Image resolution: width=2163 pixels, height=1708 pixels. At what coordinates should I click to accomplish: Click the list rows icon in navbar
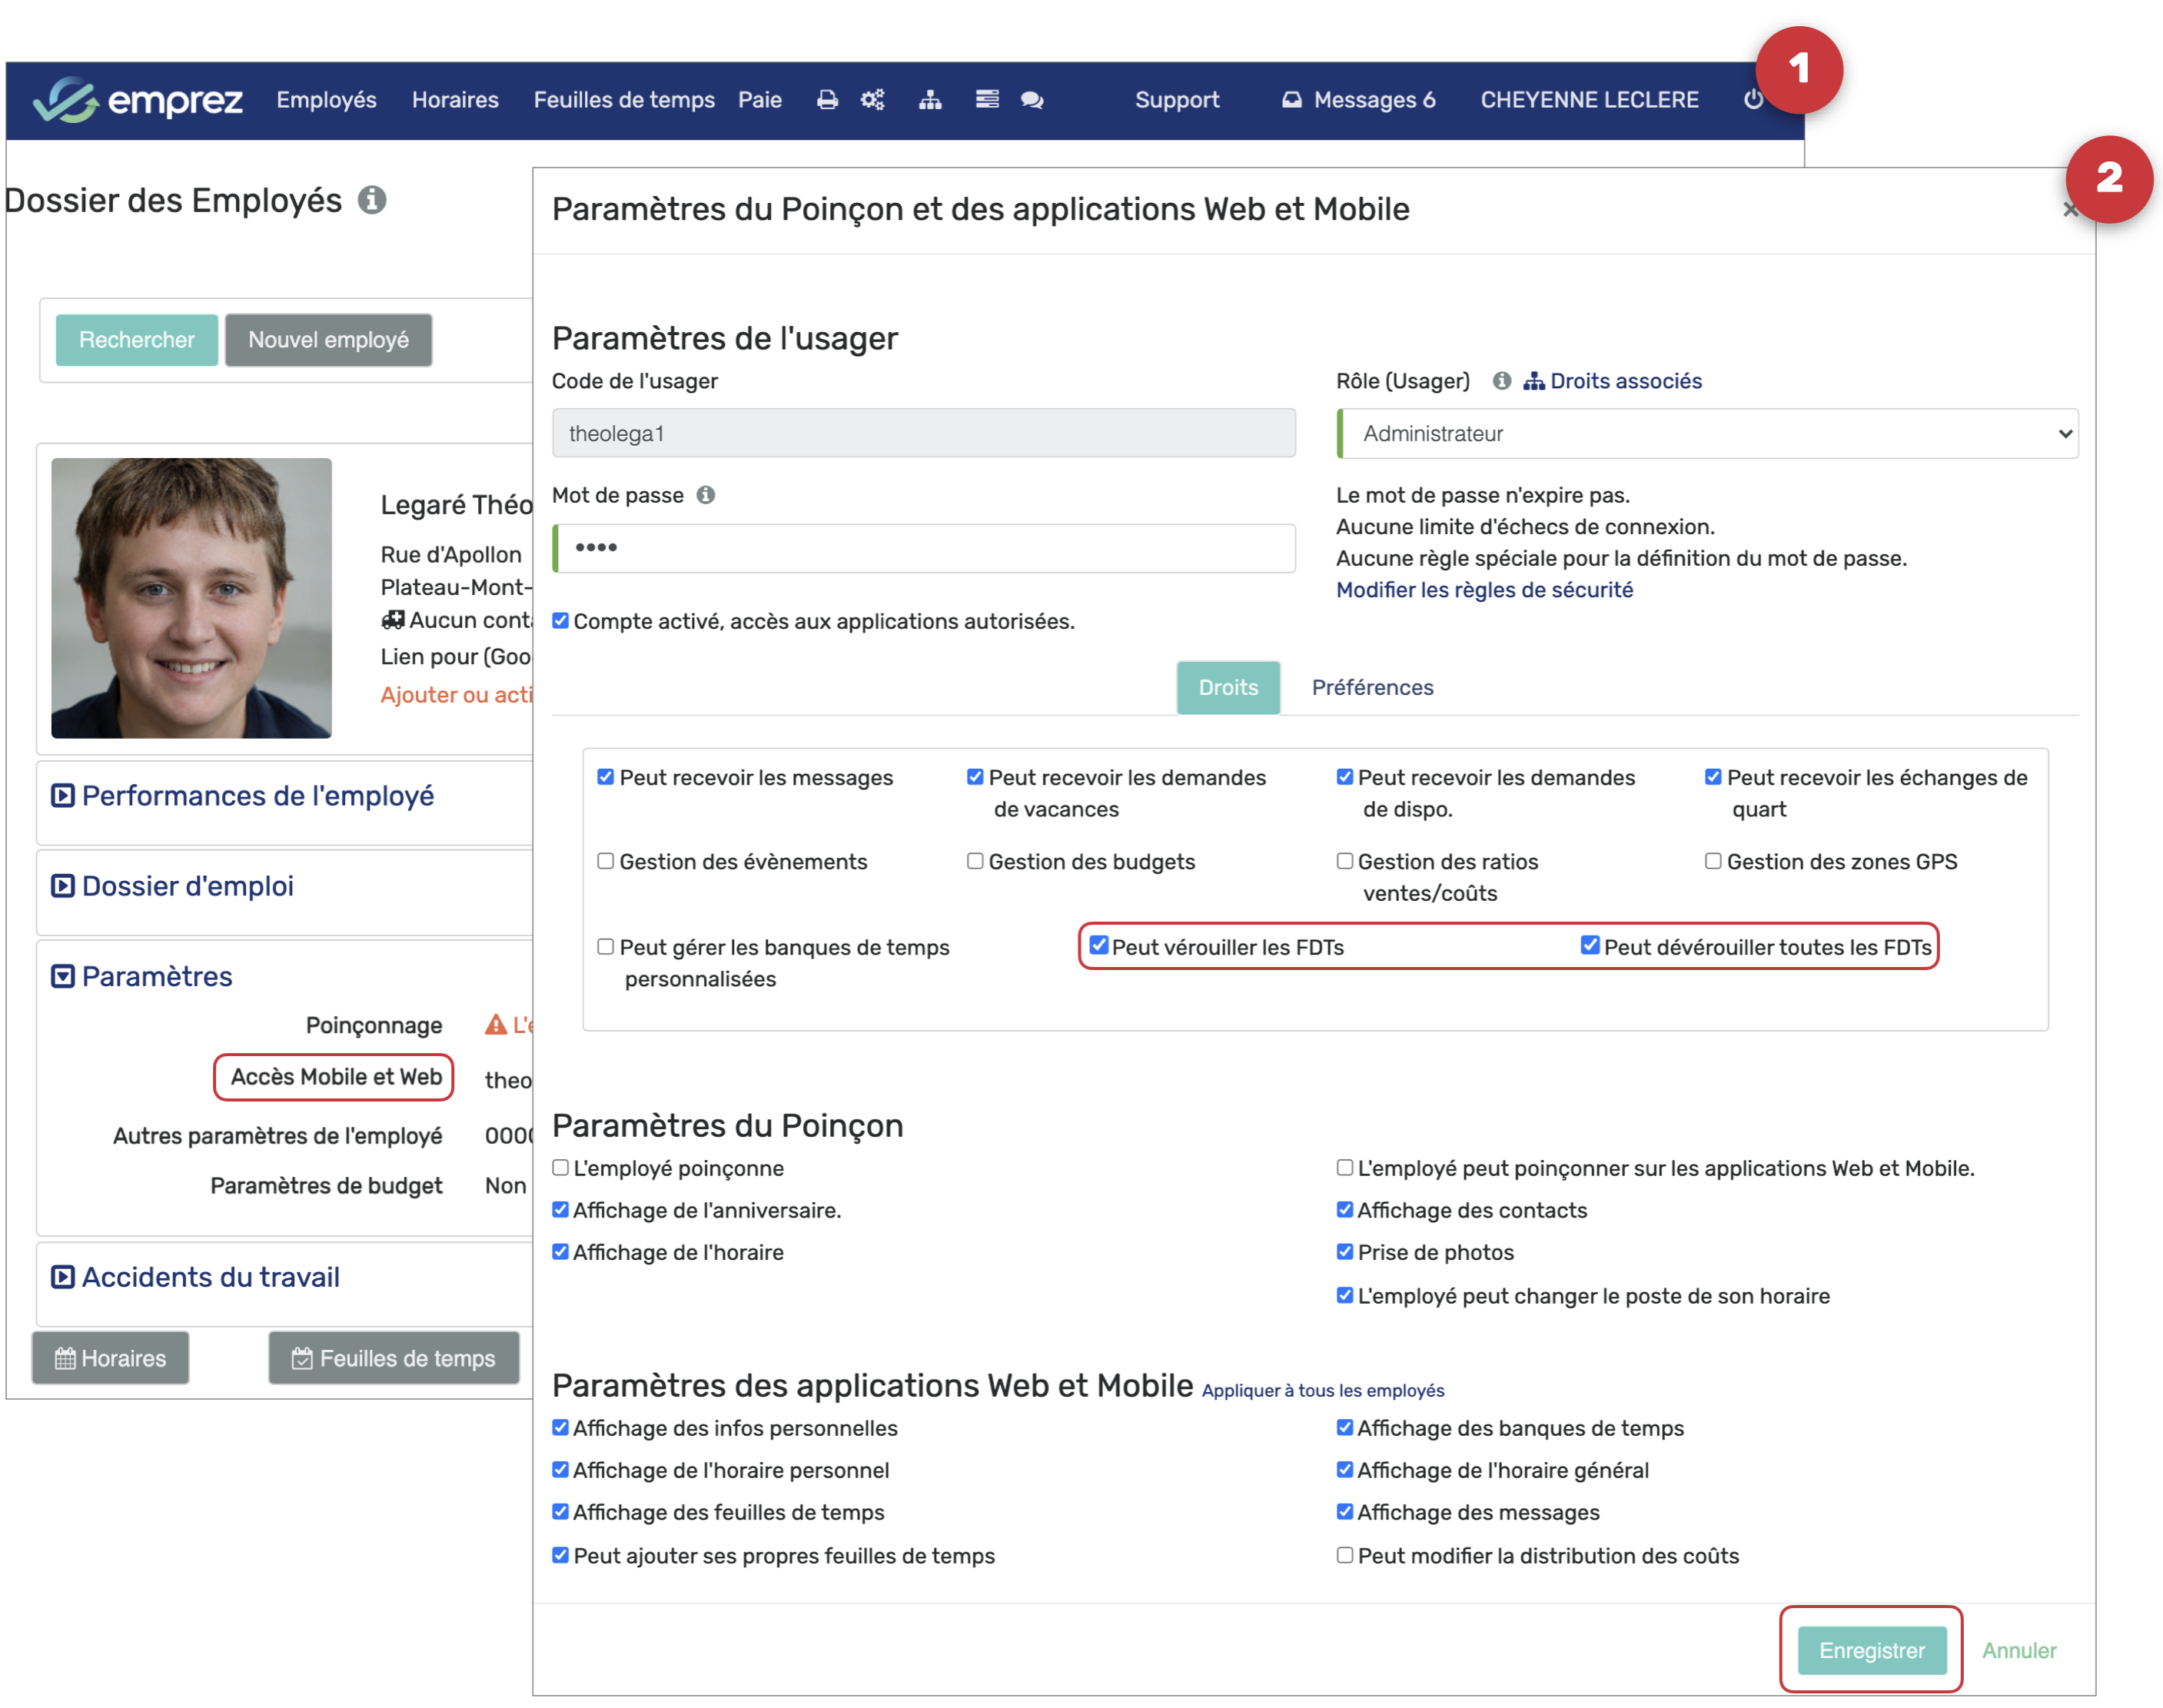[x=986, y=100]
